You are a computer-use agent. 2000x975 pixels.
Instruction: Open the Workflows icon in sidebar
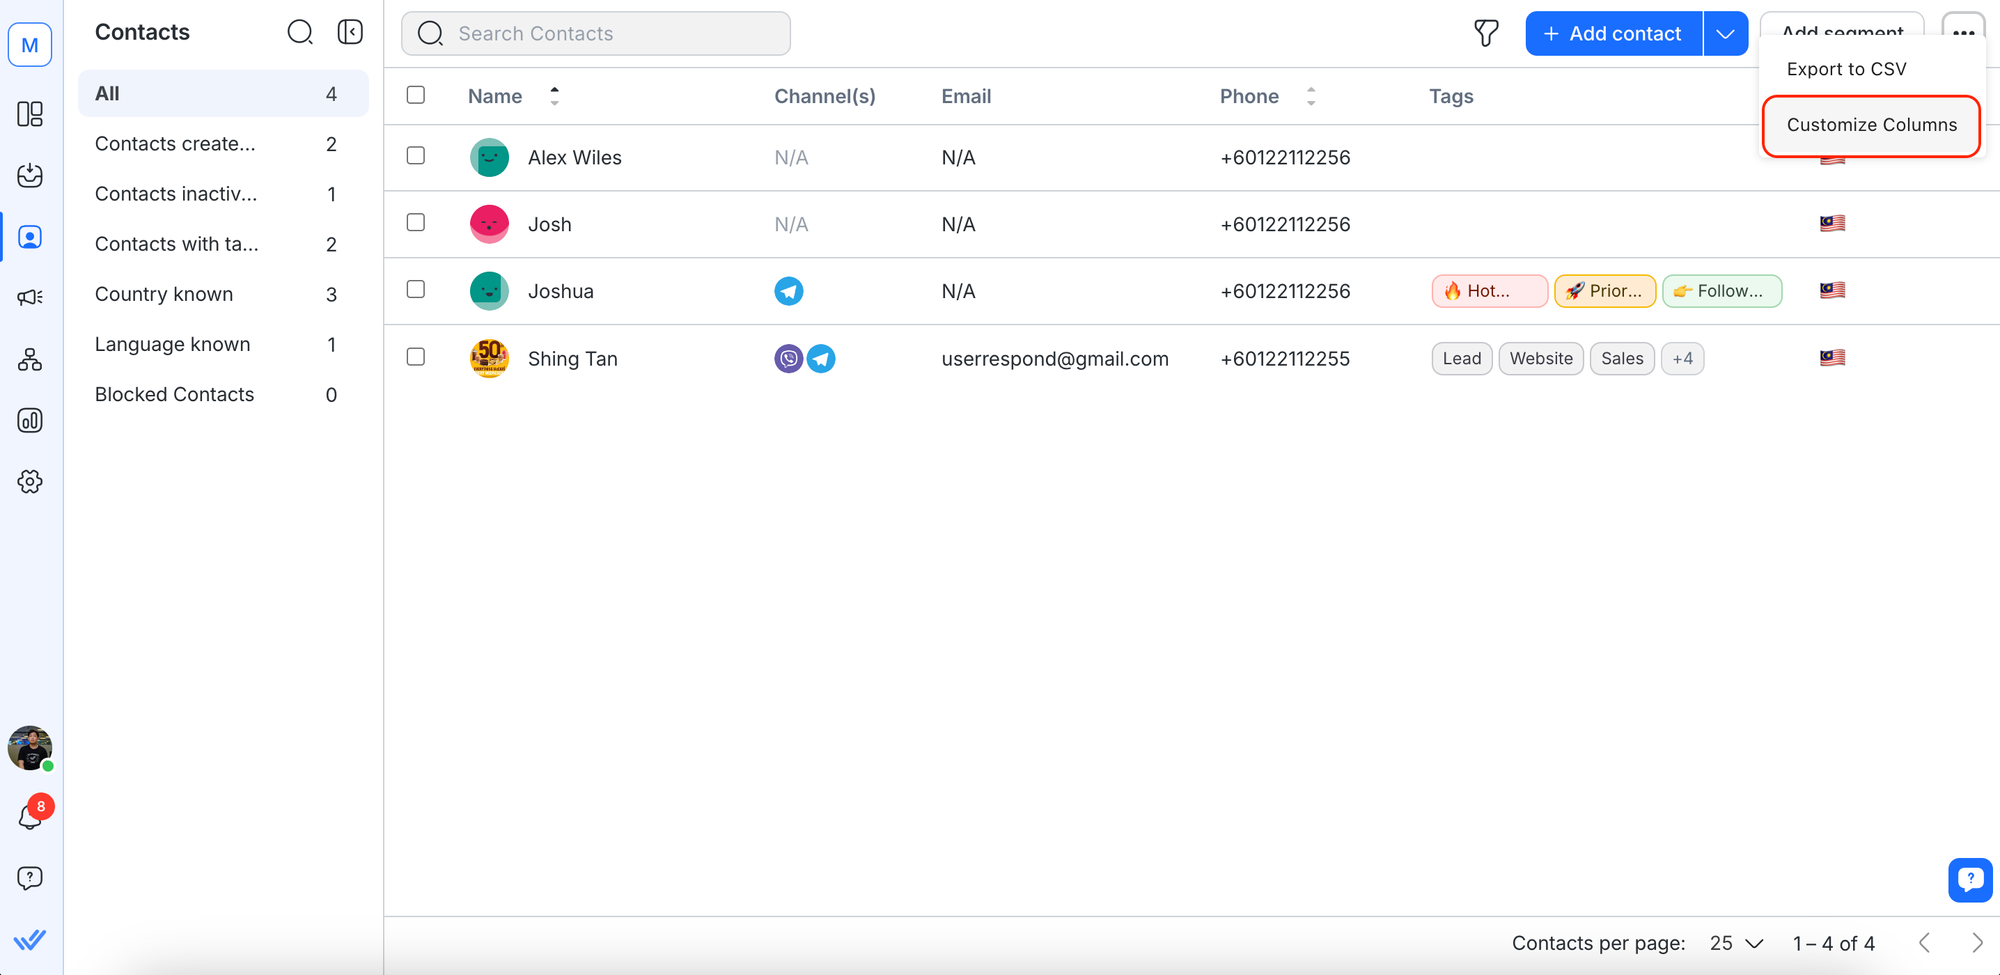[30, 359]
